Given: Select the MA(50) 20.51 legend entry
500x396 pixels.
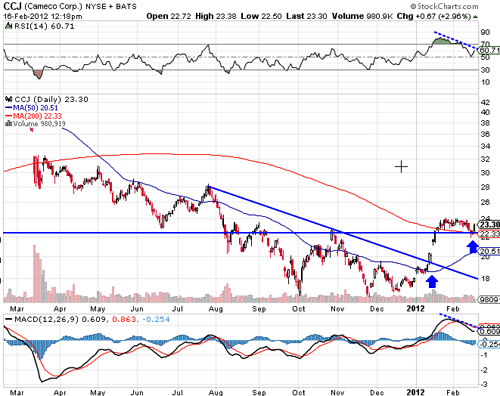Looking at the screenshot, I should click(31, 108).
